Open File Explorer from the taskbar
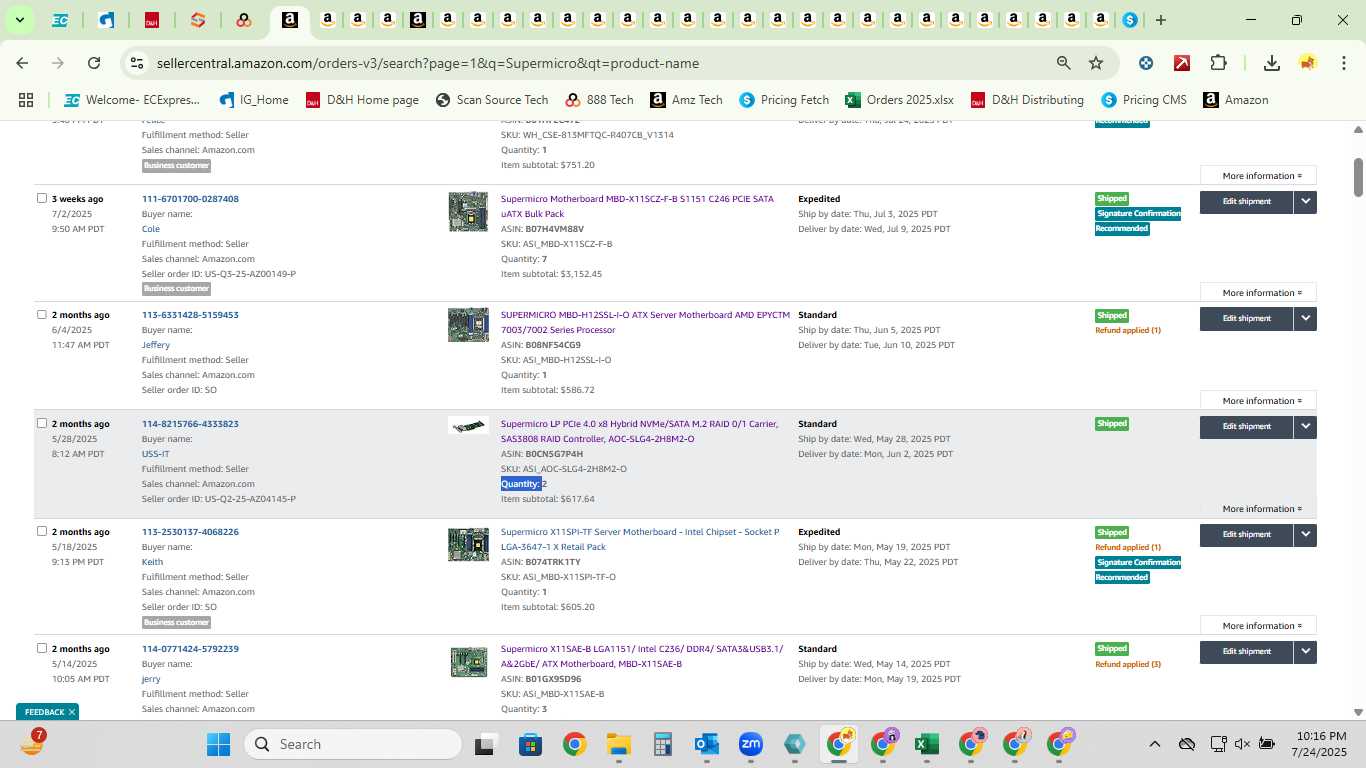The height and width of the screenshot is (768, 1366). (618, 744)
